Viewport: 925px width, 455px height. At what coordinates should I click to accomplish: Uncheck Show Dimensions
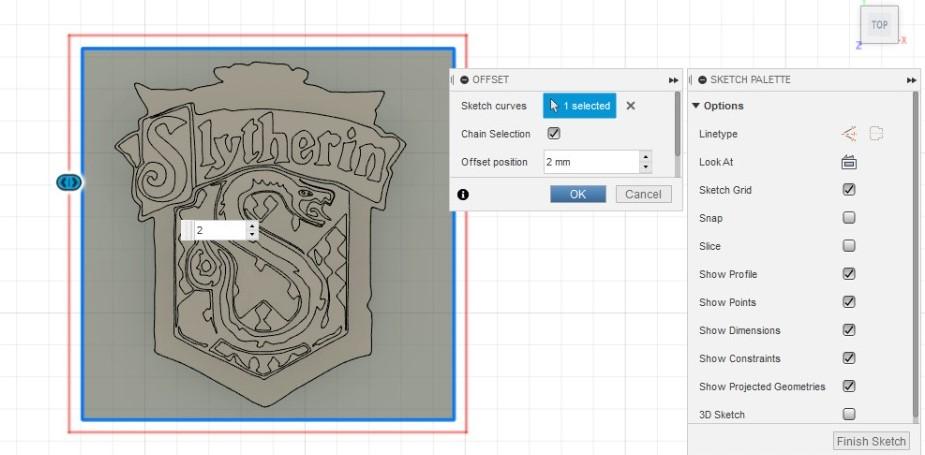849,330
